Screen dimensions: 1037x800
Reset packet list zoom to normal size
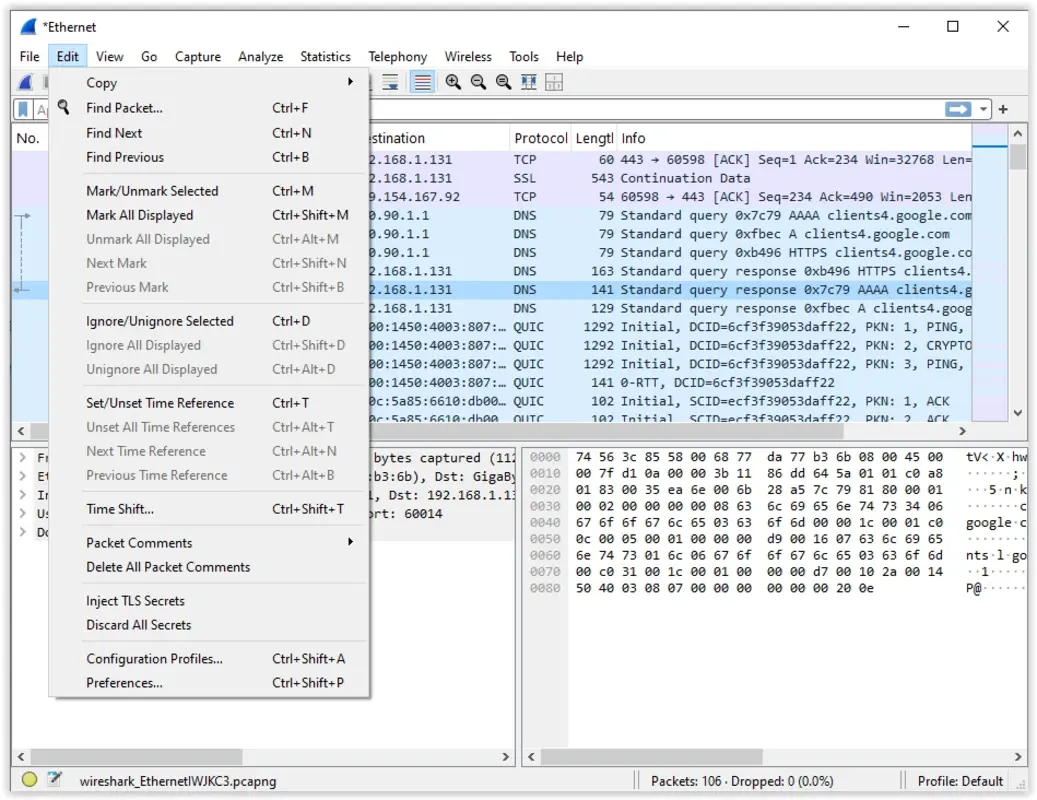[503, 82]
